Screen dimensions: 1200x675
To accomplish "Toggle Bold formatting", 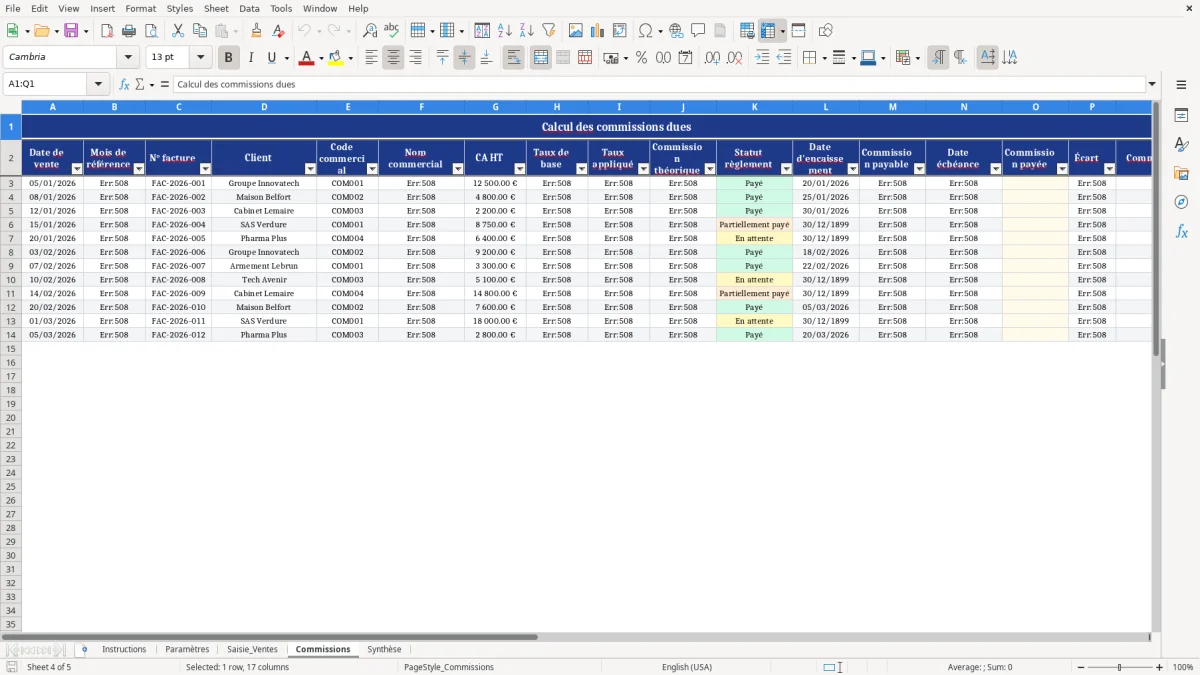I will coord(229,58).
